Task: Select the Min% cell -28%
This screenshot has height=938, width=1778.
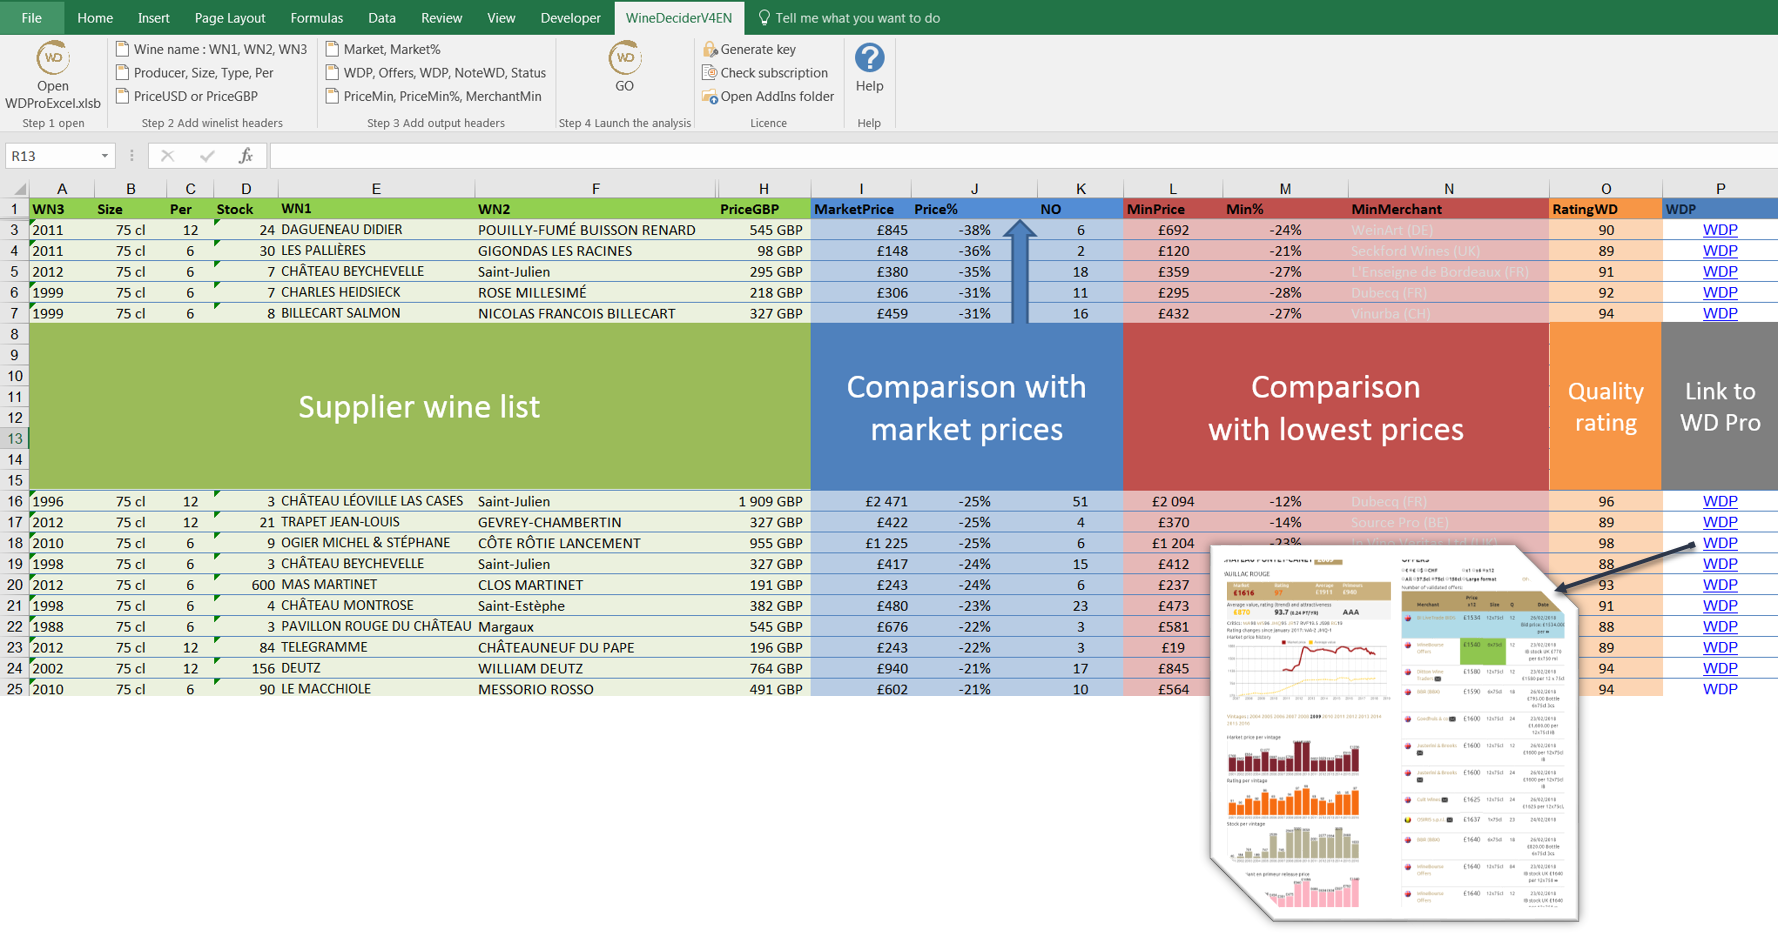Action: (x=1285, y=293)
